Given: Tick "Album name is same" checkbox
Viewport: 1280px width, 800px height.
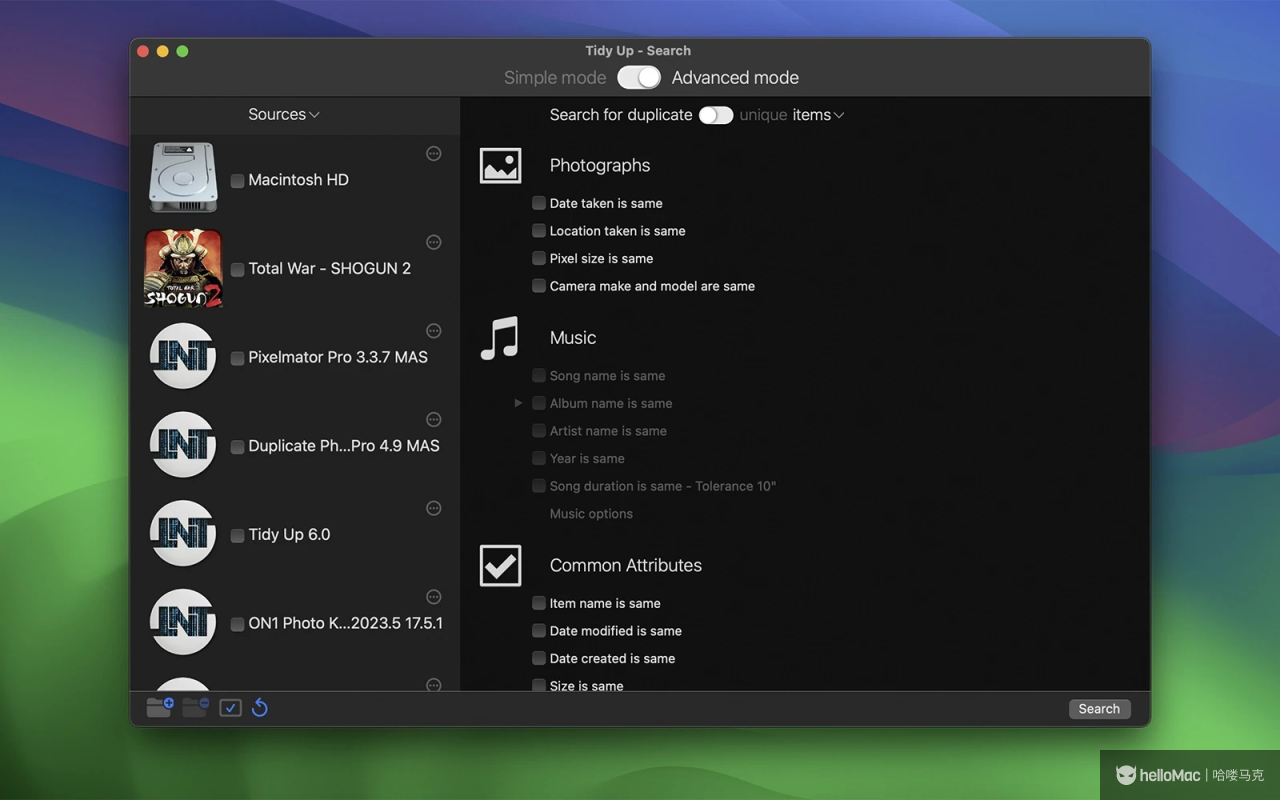Looking at the screenshot, I should 539,403.
